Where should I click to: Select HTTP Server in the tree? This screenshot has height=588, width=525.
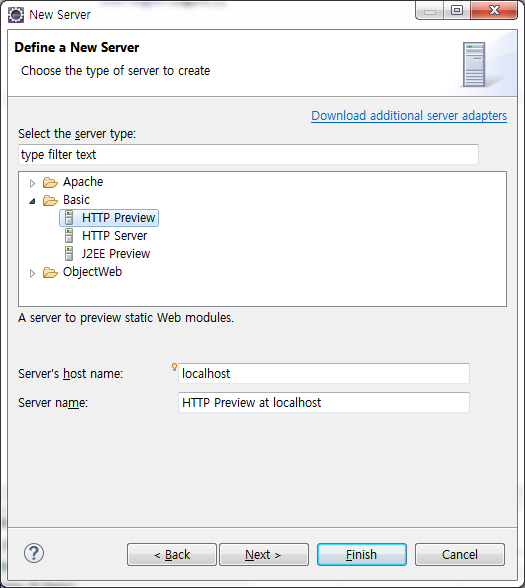[x=114, y=236]
